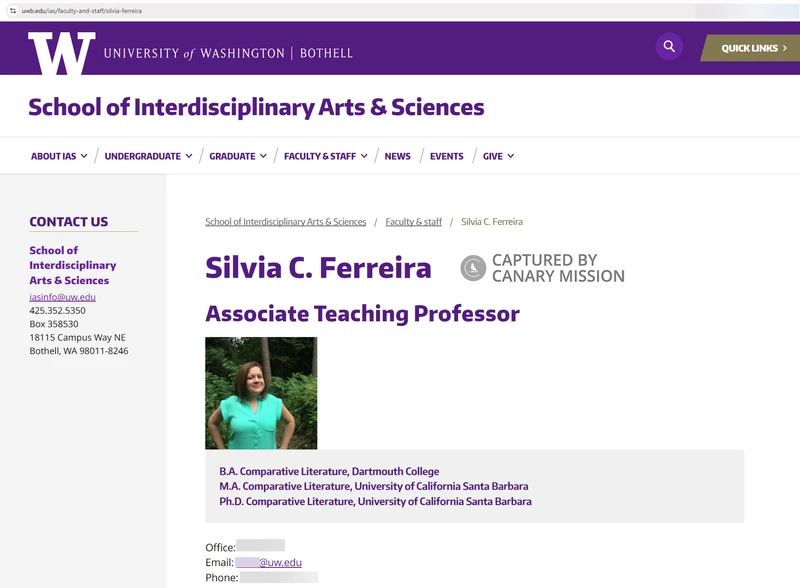This screenshot has height=588, width=800.
Task: Click the faculty member's @uw.edu email link
Action: [x=268, y=562]
